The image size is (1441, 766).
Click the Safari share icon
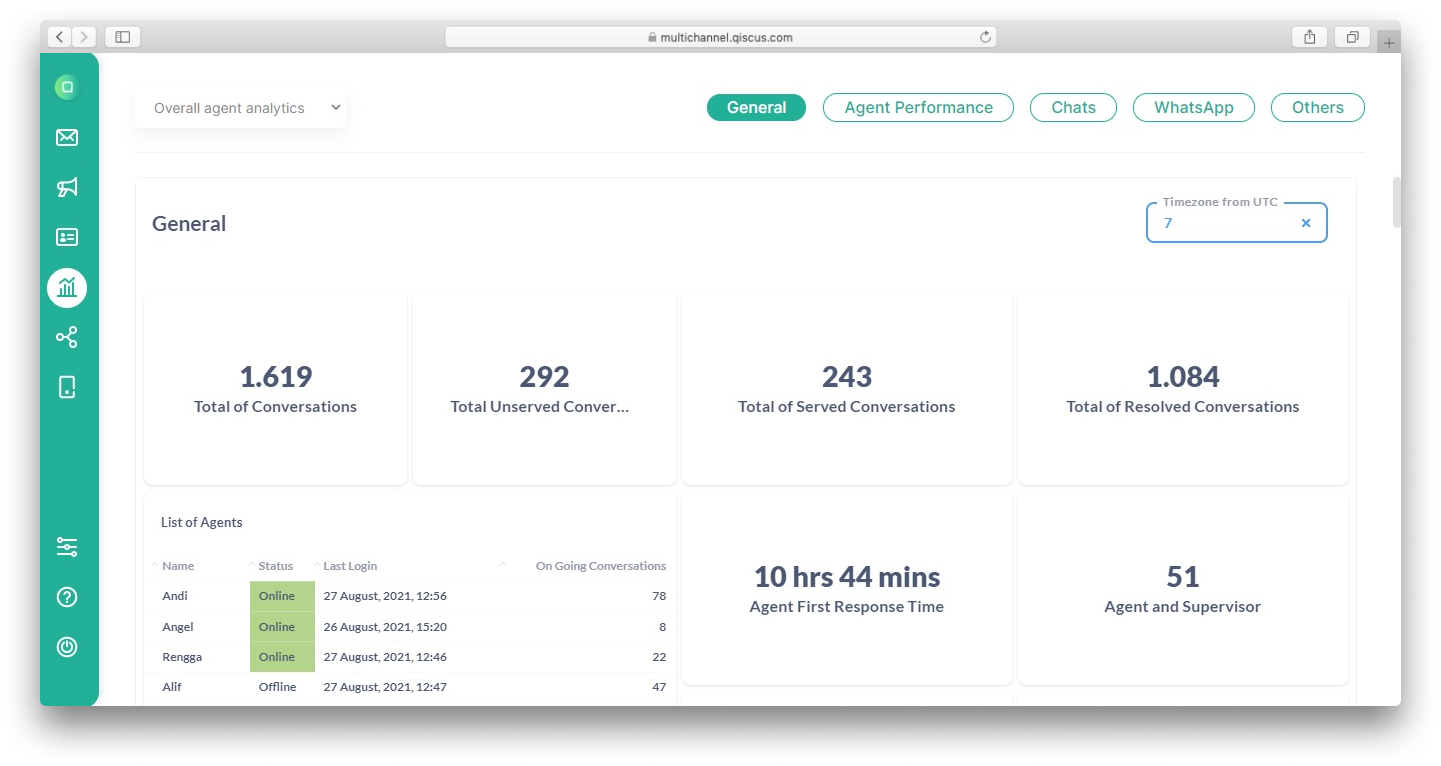[1310, 37]
